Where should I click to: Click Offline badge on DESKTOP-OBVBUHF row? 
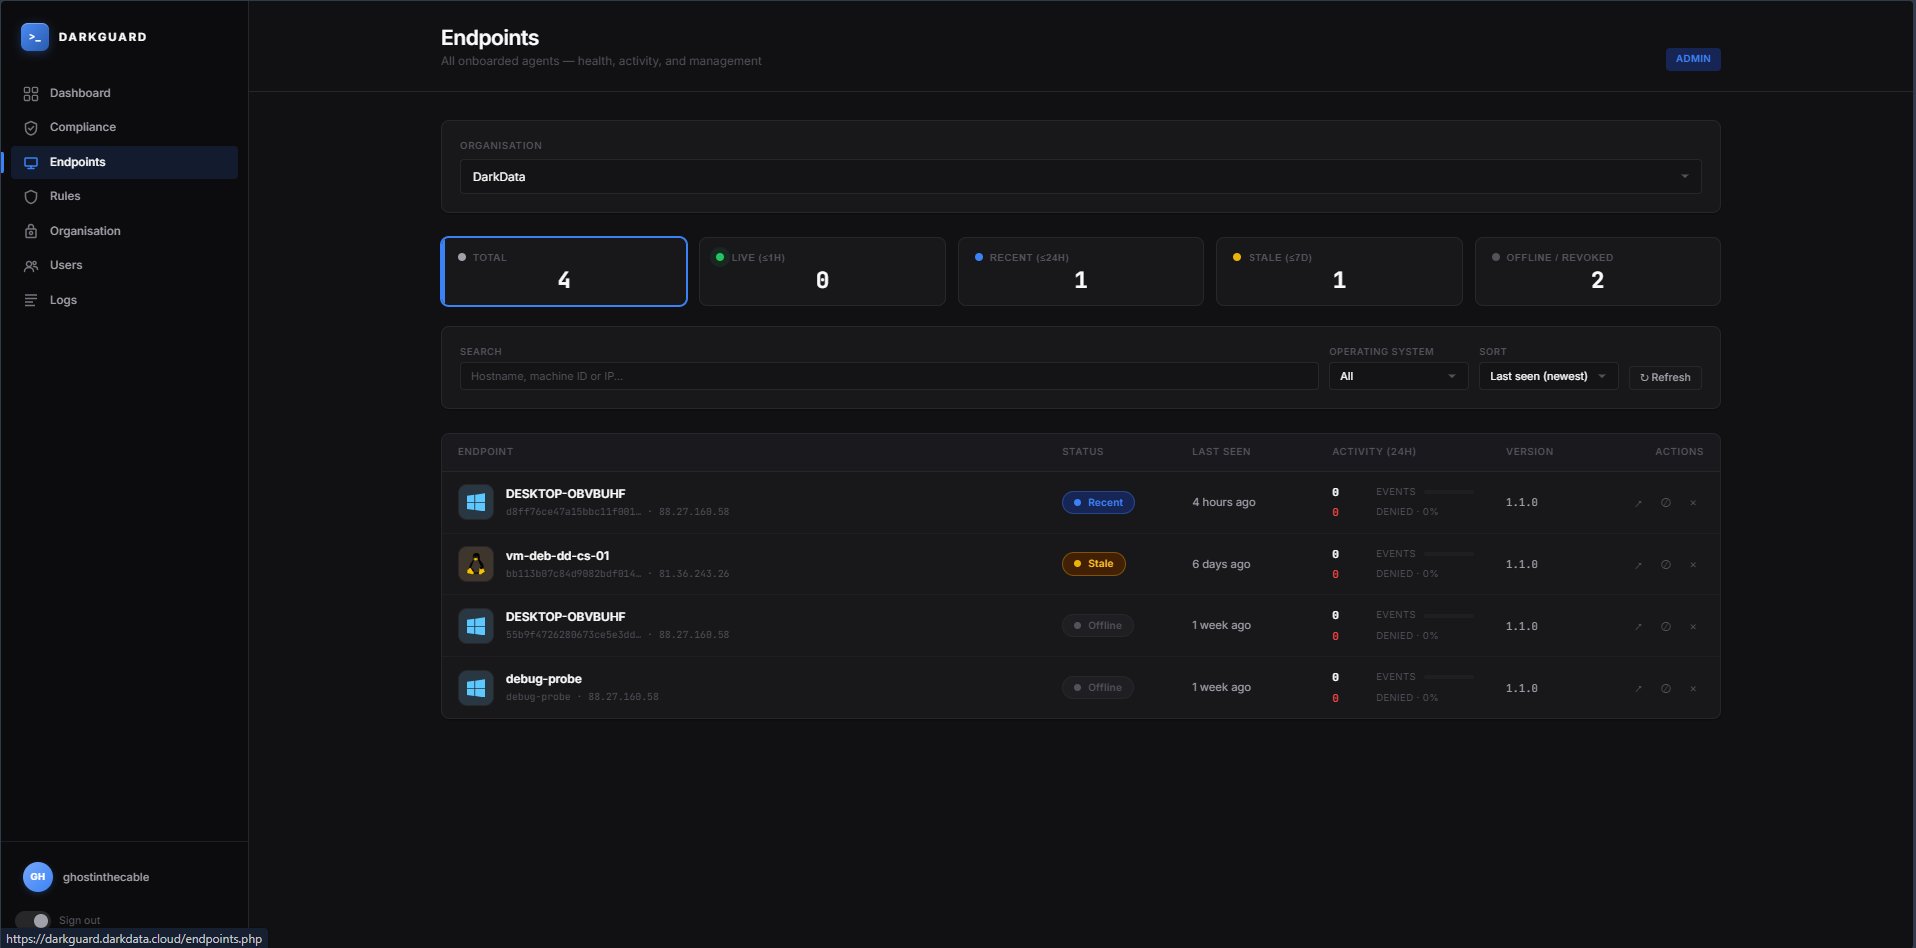[1098, 626]
